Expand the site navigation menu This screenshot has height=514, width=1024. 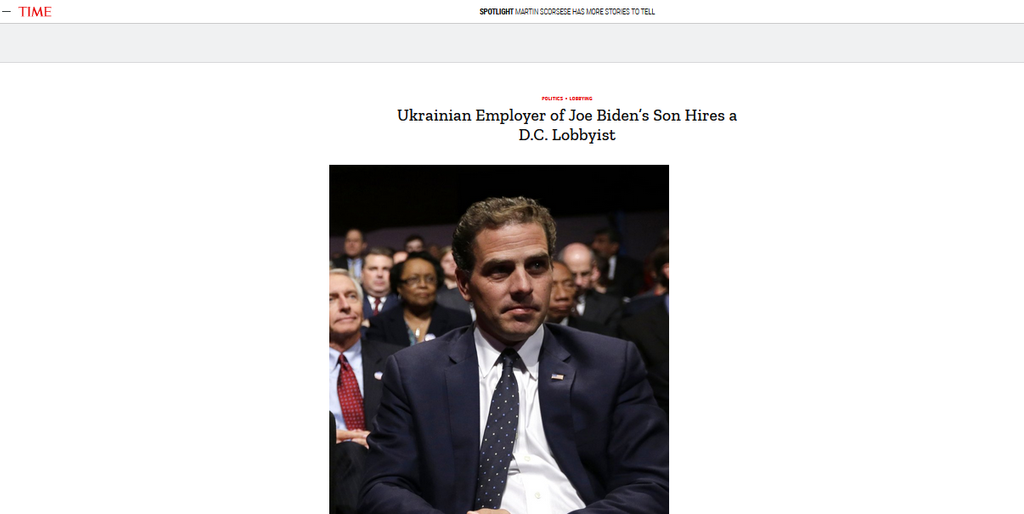(x=7, y=12)
